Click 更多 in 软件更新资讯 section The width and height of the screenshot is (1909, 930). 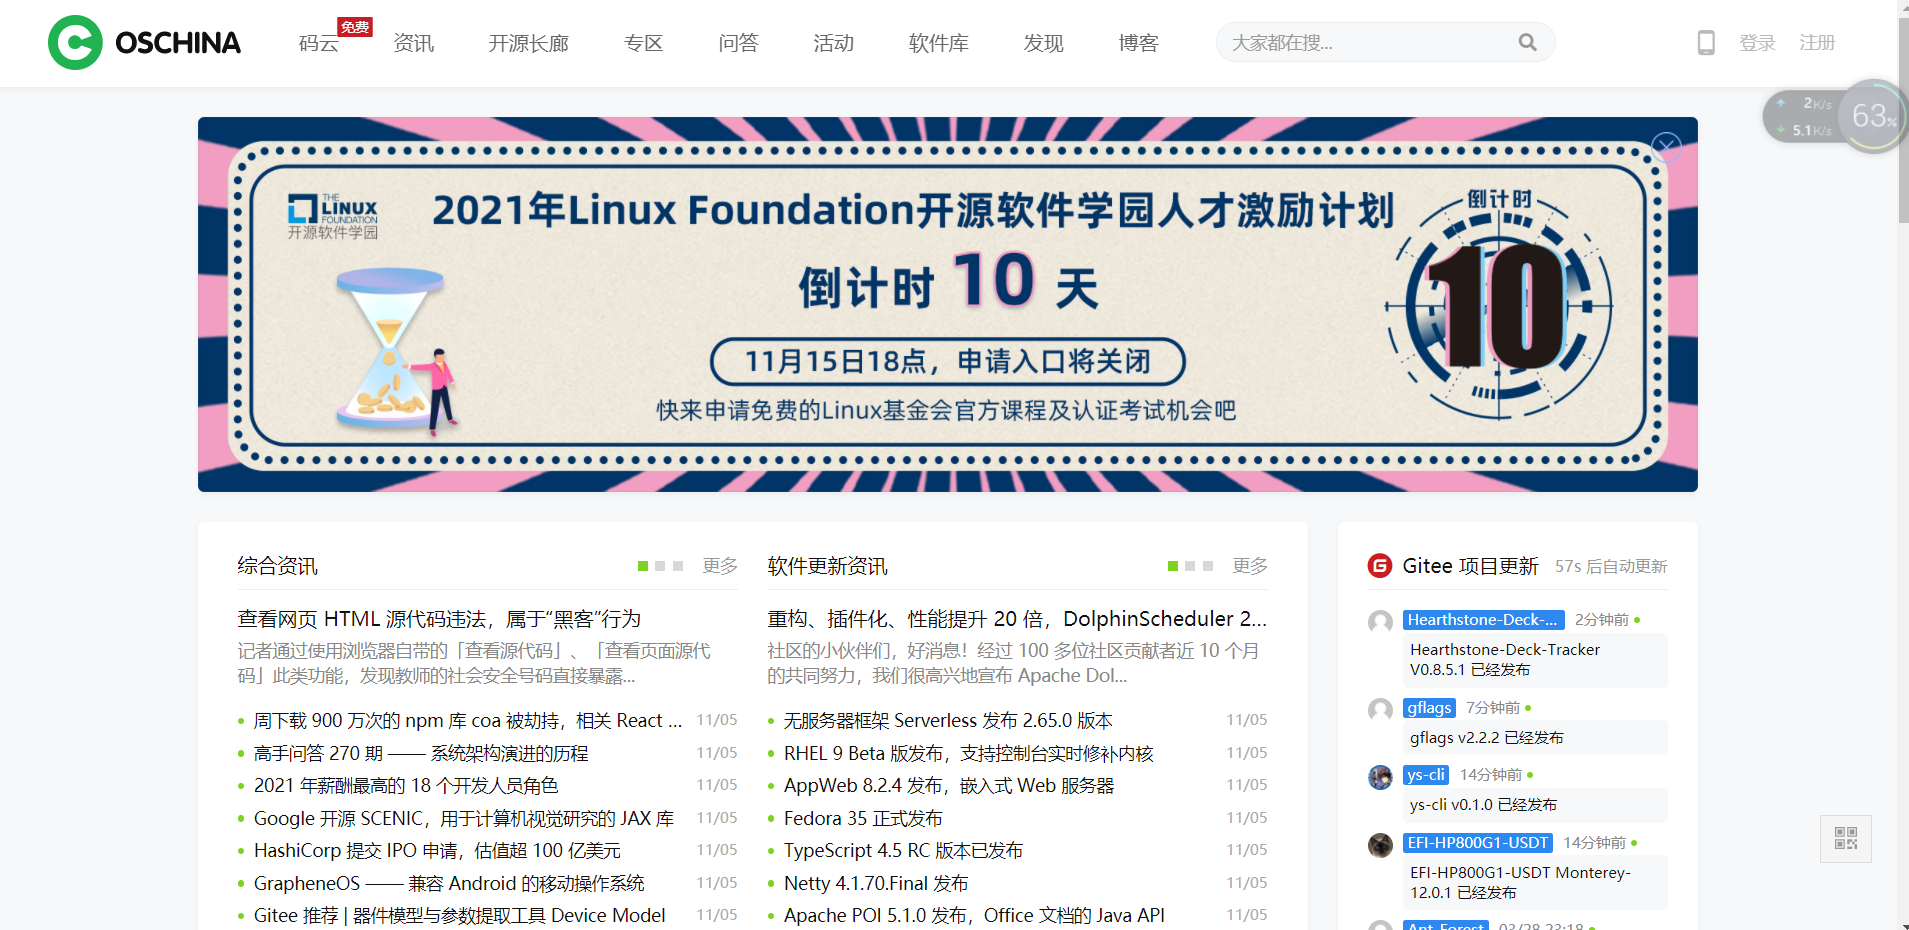point(1250,566)
